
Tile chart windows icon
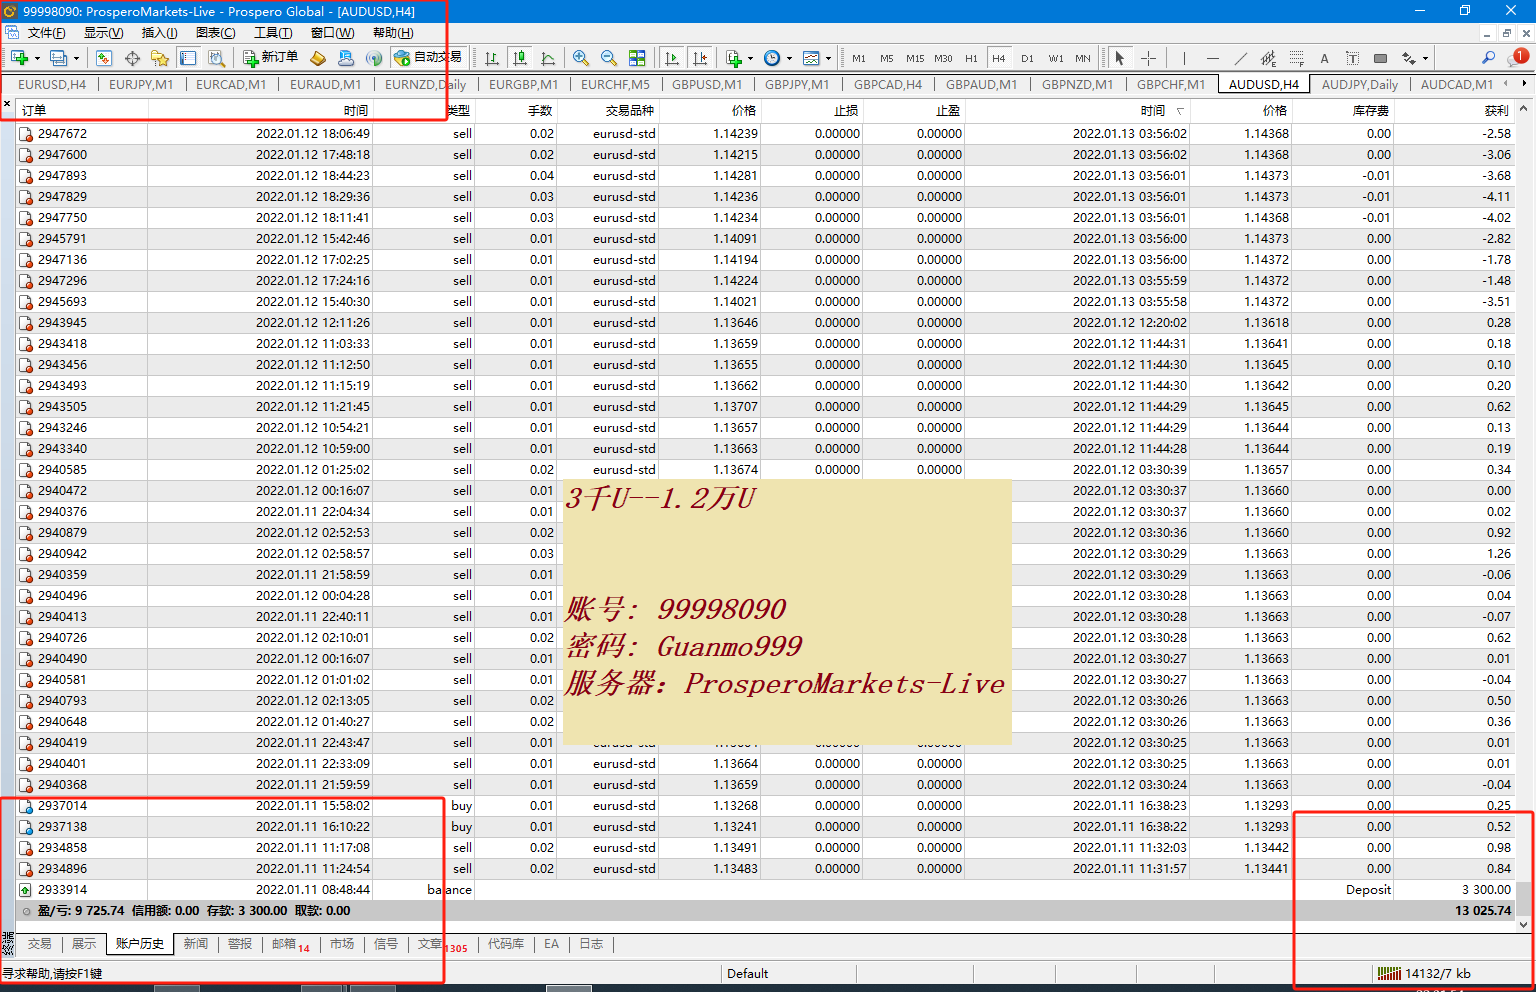[x=637, y=58]
